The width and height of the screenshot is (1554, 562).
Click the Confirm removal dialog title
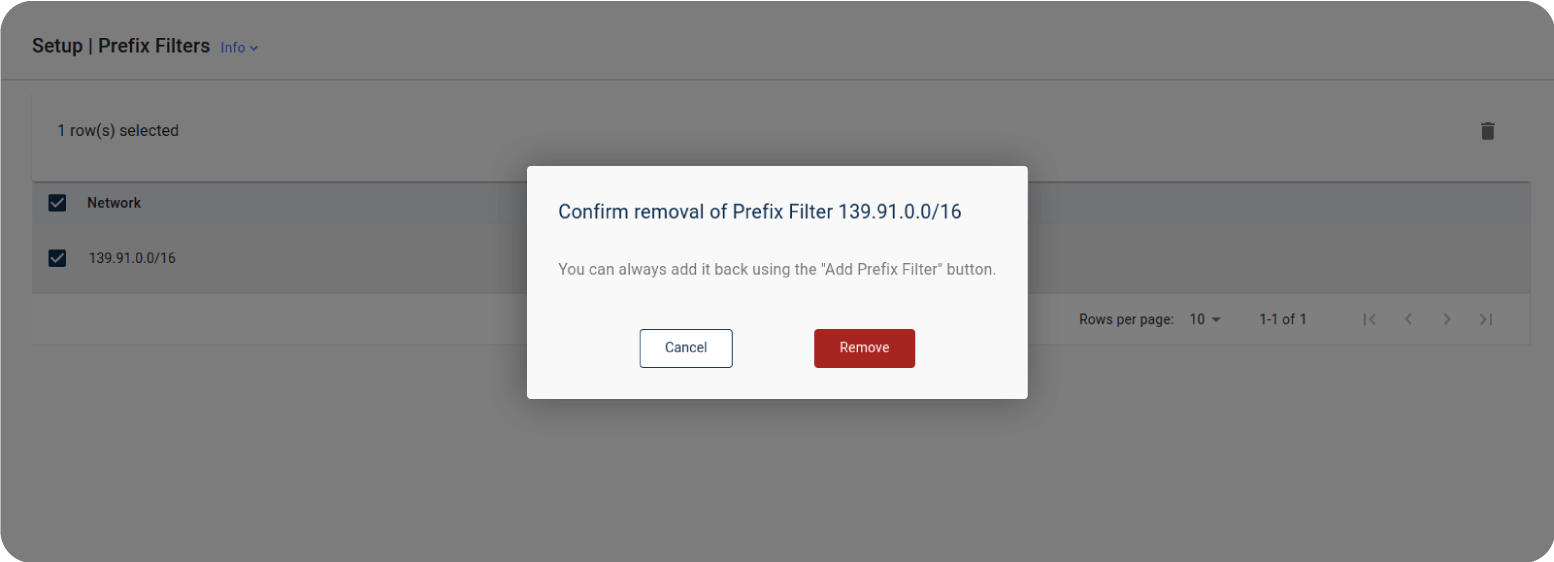point(759,212)
